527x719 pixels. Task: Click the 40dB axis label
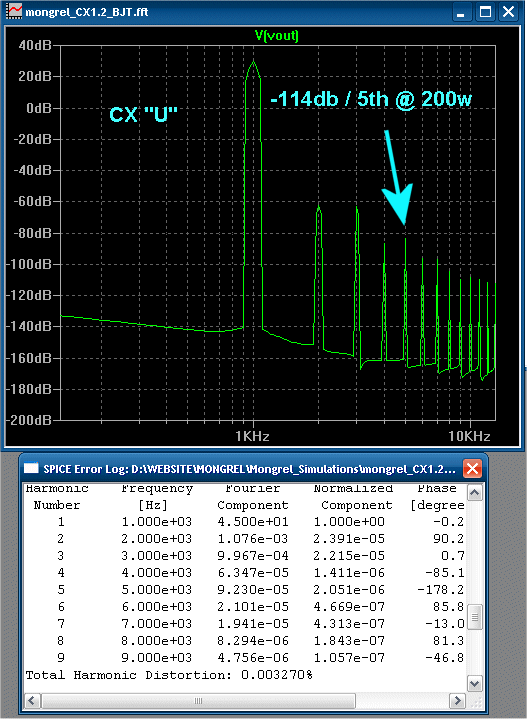click(x=35, y=45)
